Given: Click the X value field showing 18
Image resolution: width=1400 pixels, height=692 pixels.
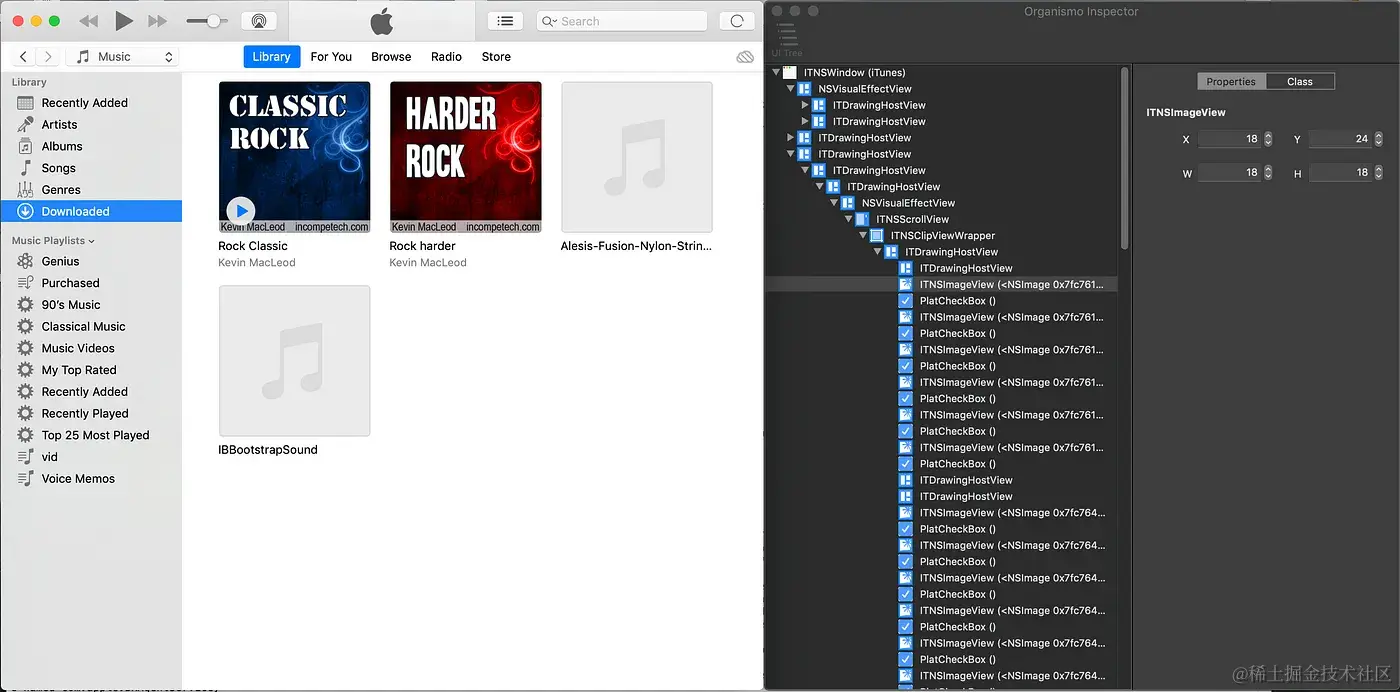Looking at the screenshot, I should [x=1230, y=139].
